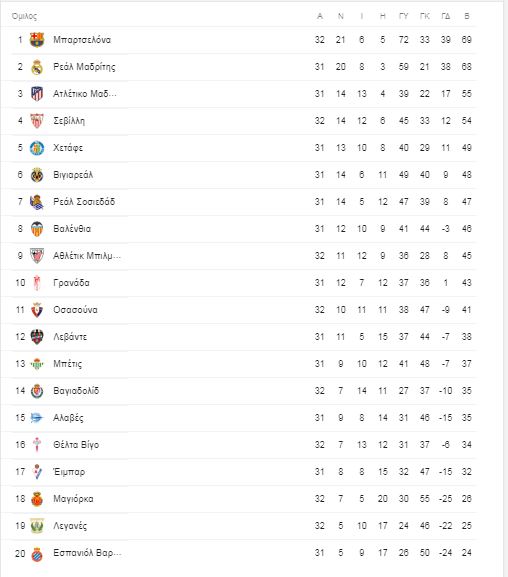Click the Levante club crest

pyautogui.click(x=37, y=337)
